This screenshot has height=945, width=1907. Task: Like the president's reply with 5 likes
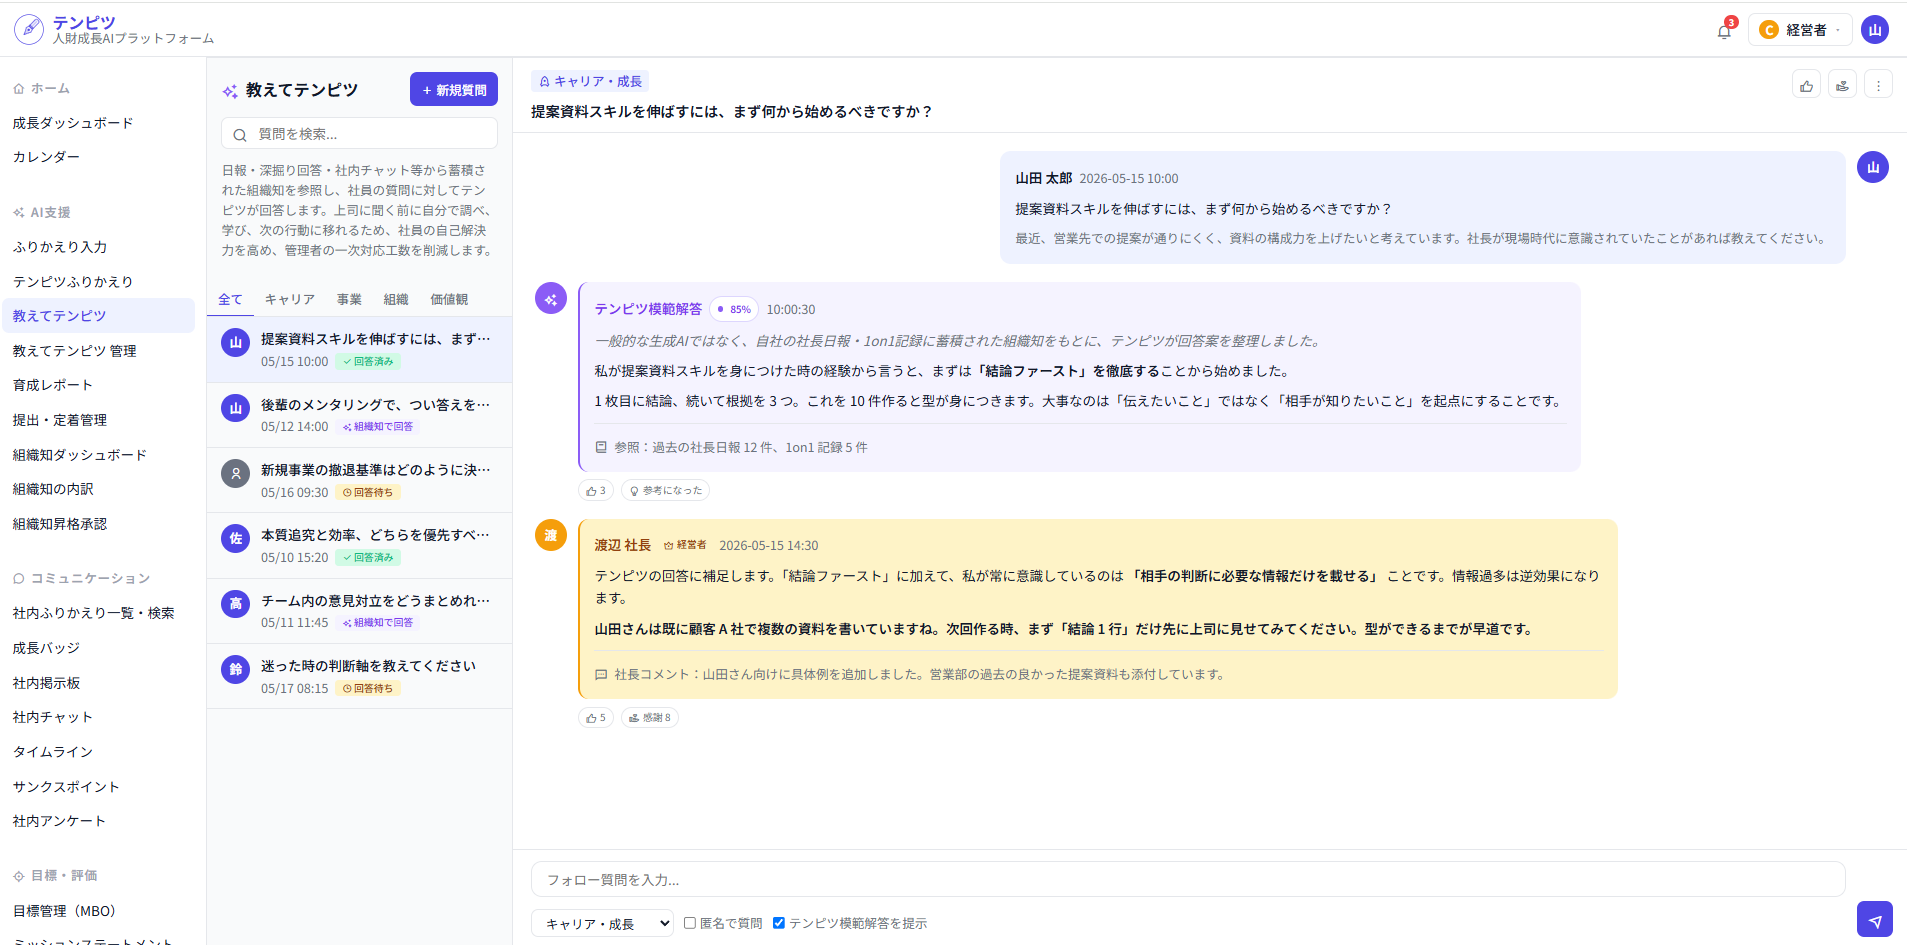(x=596, y=718)
